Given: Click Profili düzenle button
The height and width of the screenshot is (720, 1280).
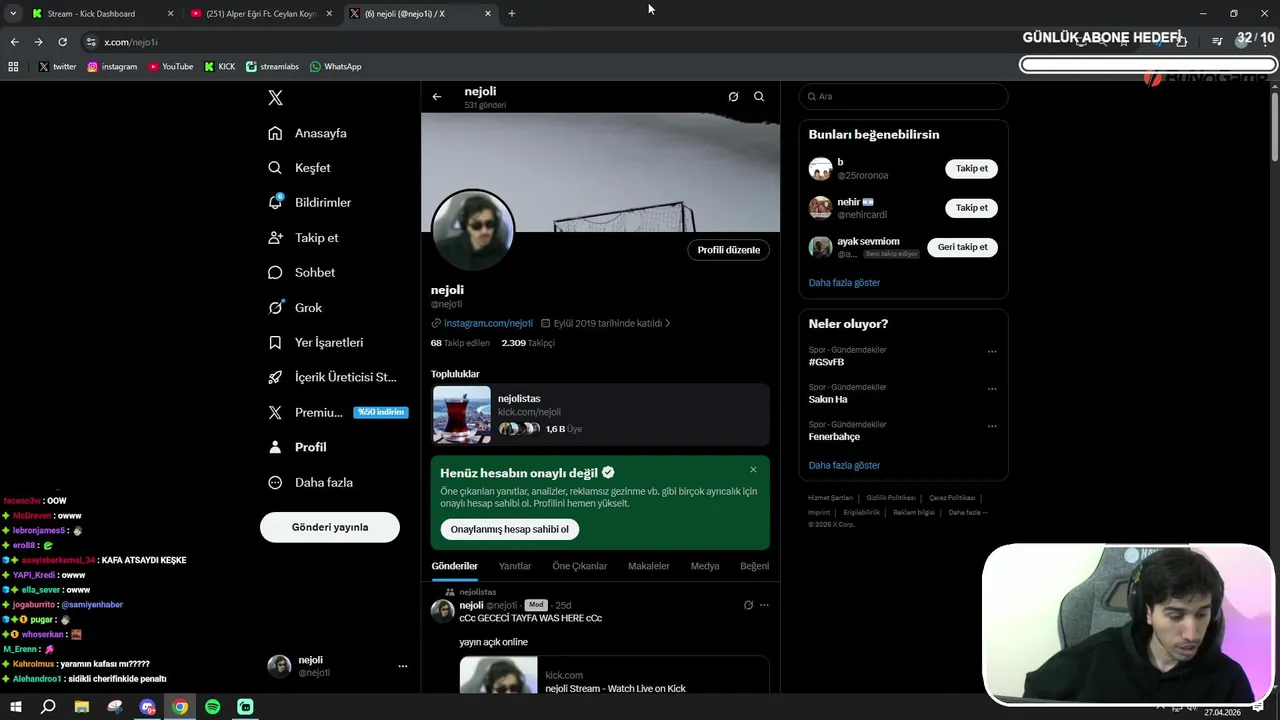Looking at the screenshot, I should tap(729, 250).
